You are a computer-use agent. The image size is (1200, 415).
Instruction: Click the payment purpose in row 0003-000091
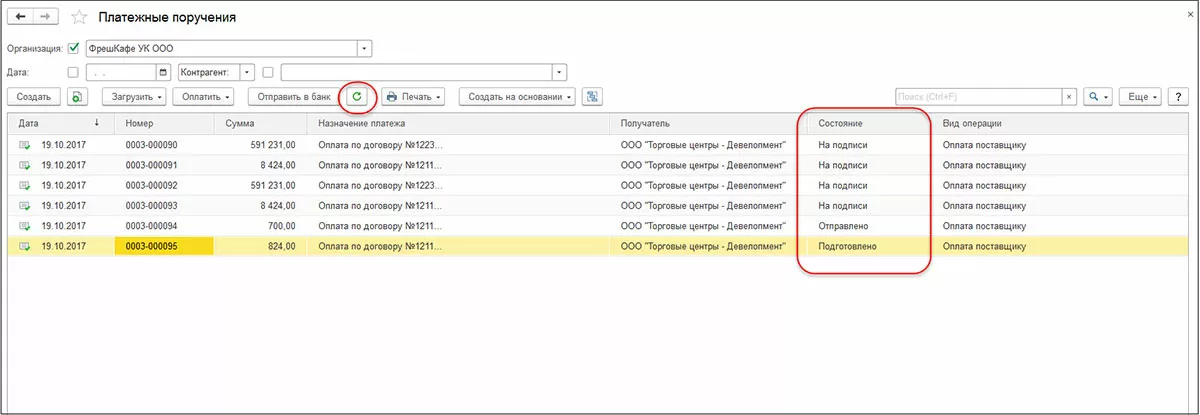click(458, 165)
